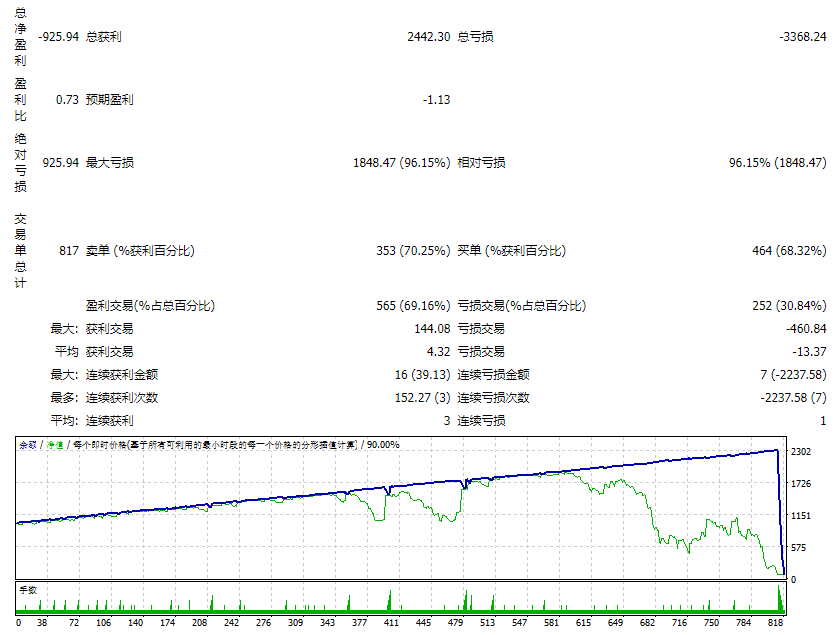Select the value 7 (-2237.58)
The image size is (834, 635).
pyautogui.click(x=793, y=374)
